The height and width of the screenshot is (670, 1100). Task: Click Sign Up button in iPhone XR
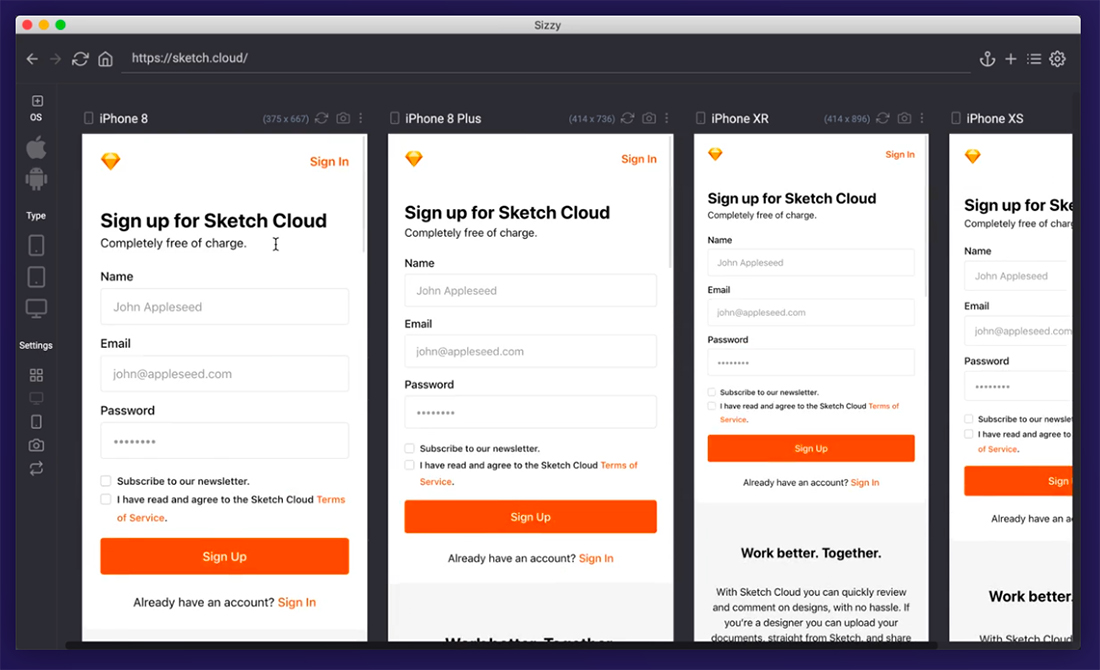[811, 448]
